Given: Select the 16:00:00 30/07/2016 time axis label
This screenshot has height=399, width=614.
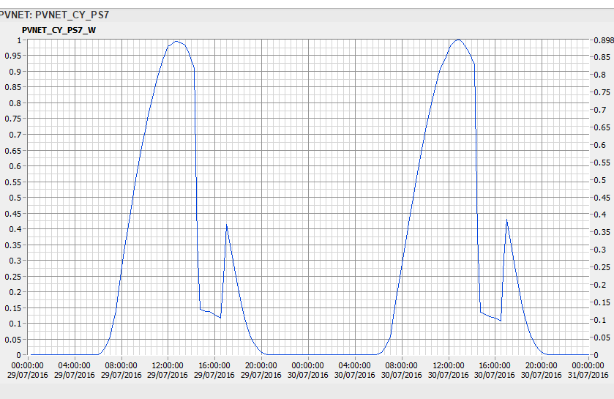Looking at the screenshot, I should (x=495, y=370).
